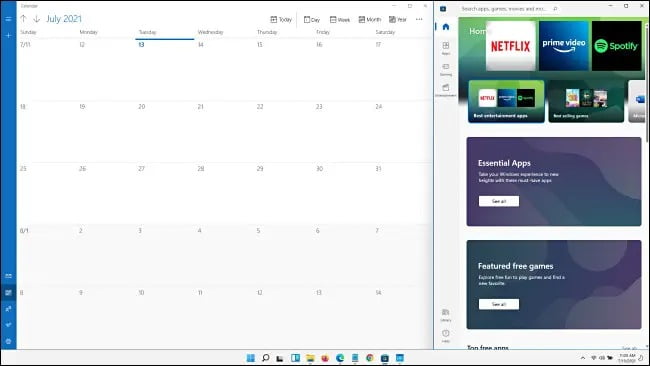Open the Store Gaming section

[446, 69]
